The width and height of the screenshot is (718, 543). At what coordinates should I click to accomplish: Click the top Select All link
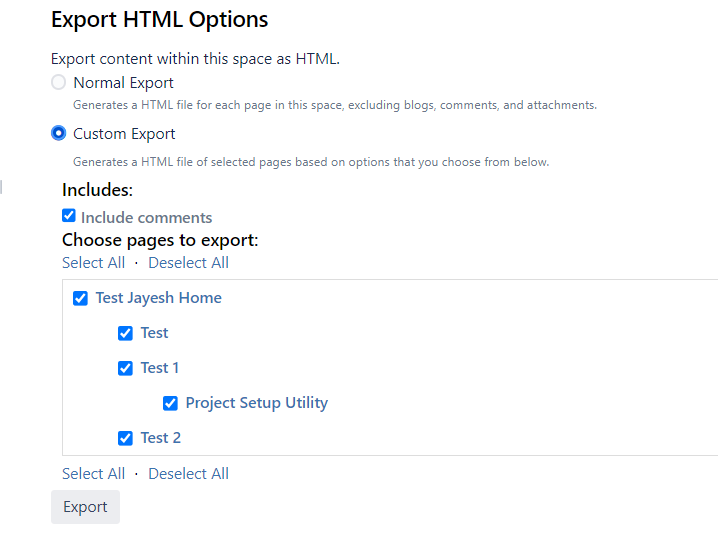point(94,263)
